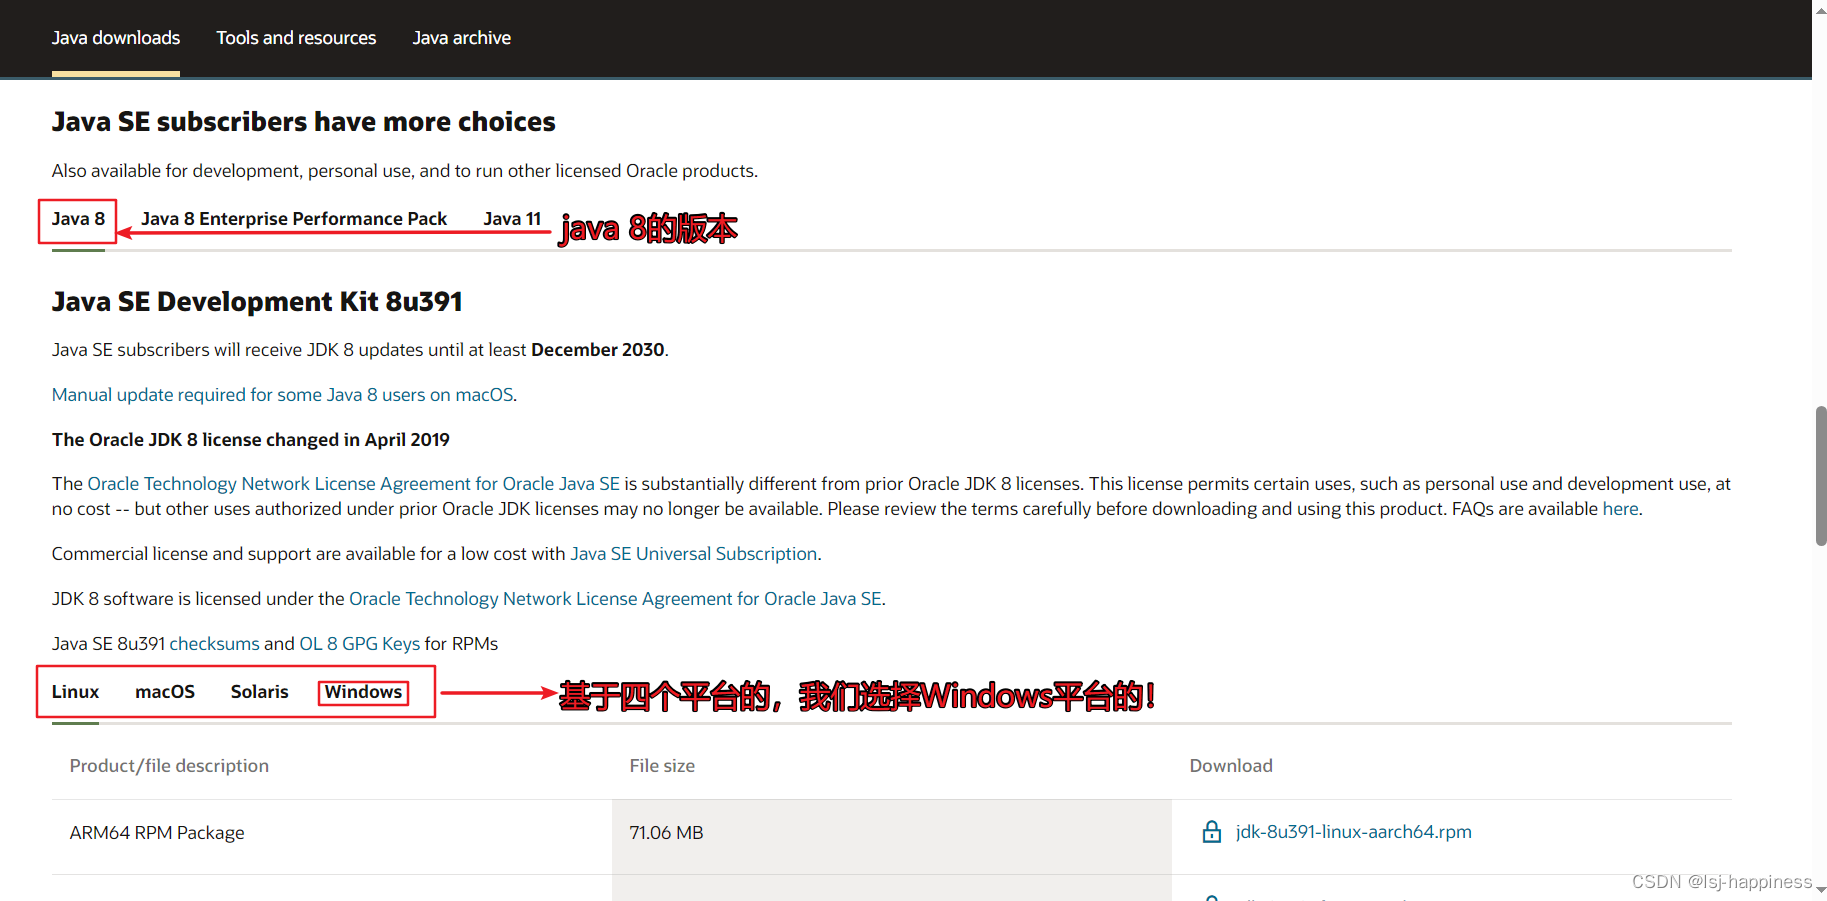
Task: Select Java 8 Enterprise Performance Pack tab
Action: tap(294, 219)
